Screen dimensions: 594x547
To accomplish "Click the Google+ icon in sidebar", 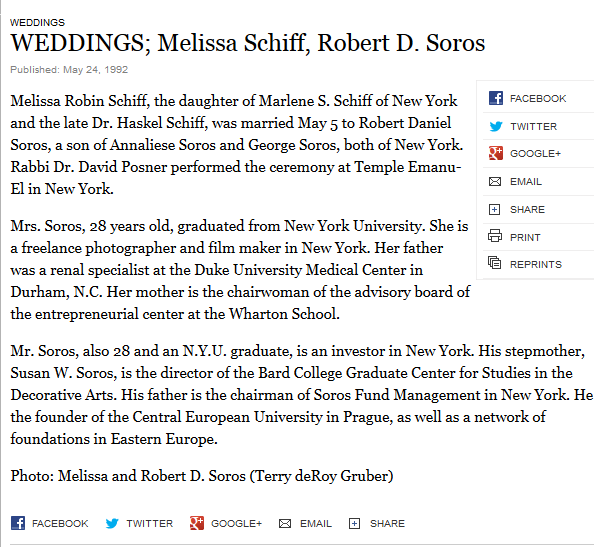I will [496, 153].
